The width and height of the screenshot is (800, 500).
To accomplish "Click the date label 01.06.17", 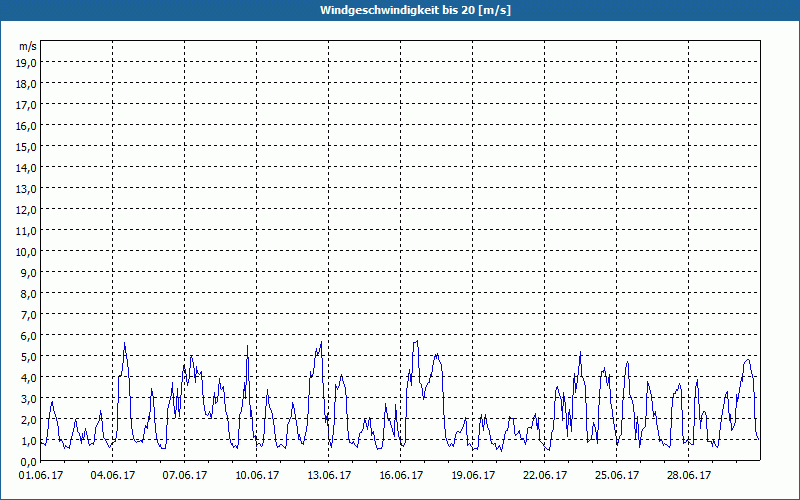I will [x=41, y=476].
